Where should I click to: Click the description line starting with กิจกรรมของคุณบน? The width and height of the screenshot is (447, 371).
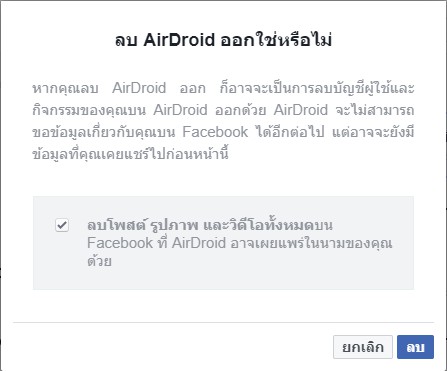(x=223, y=110)
